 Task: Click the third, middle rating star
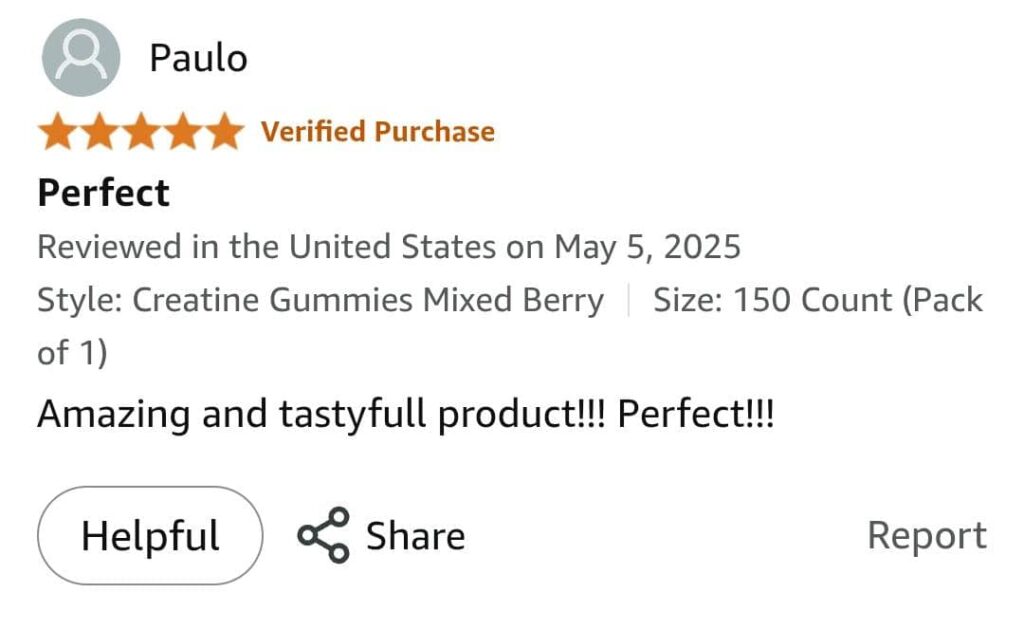point(140,132)
